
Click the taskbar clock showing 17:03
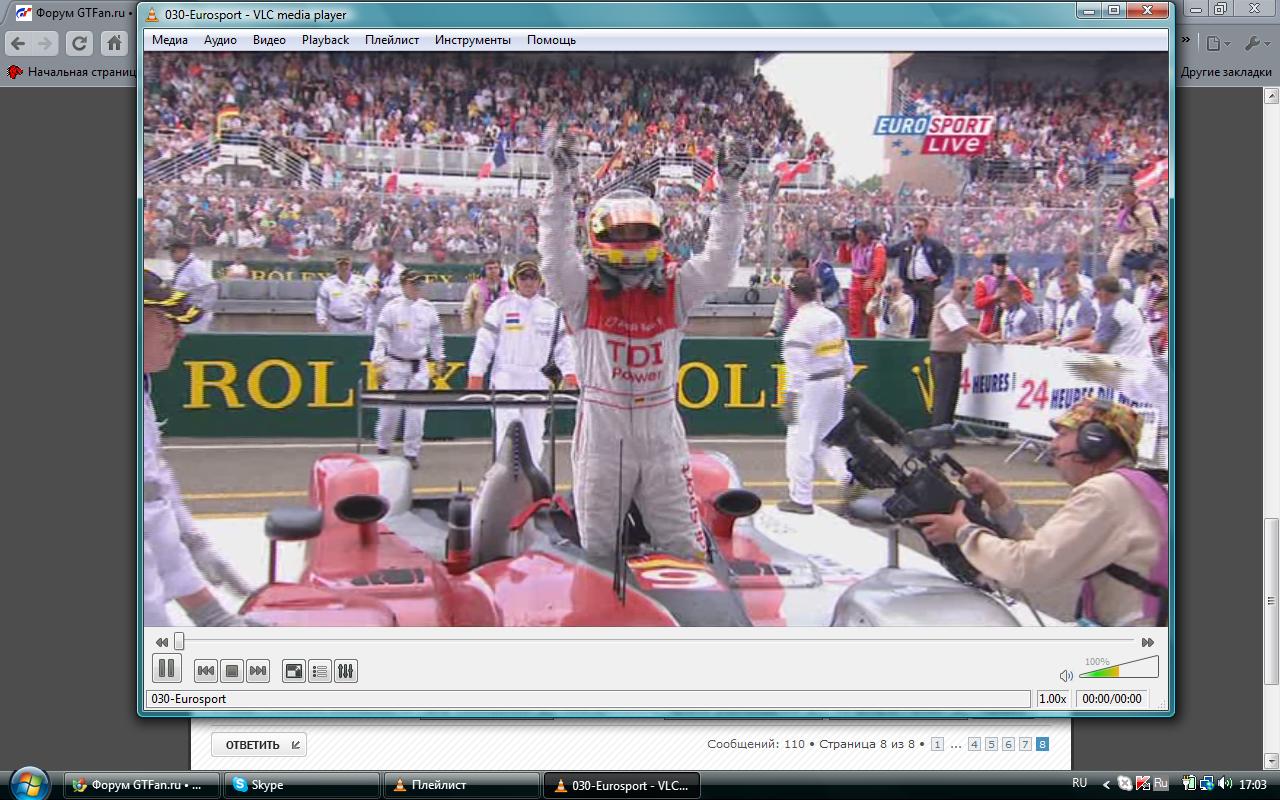coord(1252,785)
